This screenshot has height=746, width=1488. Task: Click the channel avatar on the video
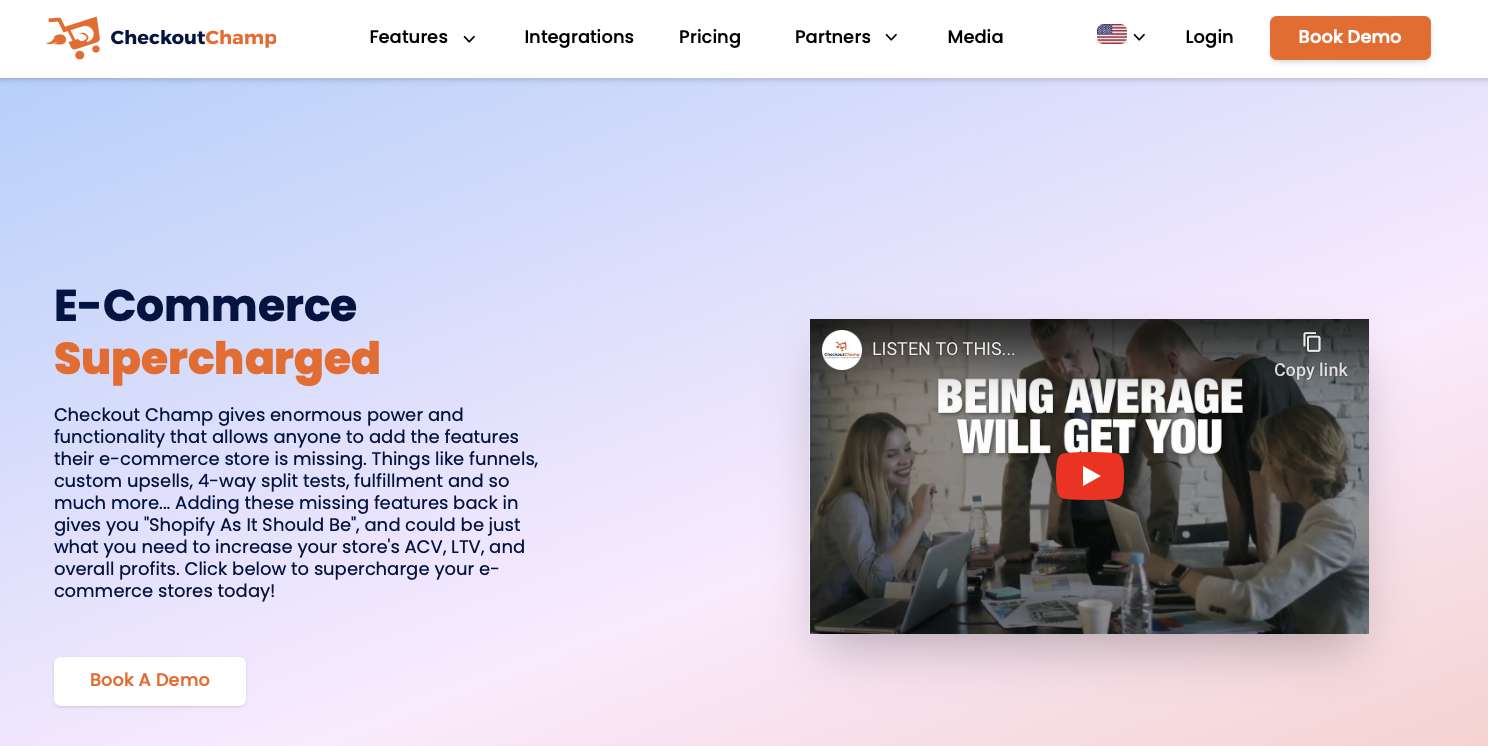(x=842, y=350)
